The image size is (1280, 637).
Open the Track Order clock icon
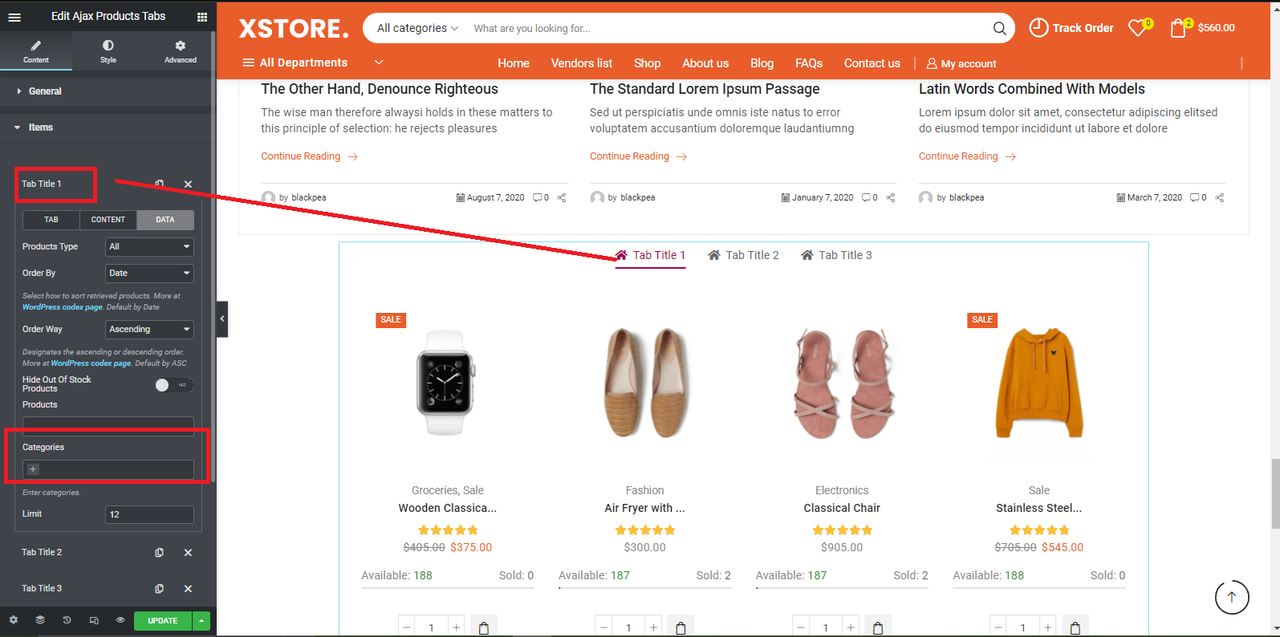click(x=1039, y=28)
